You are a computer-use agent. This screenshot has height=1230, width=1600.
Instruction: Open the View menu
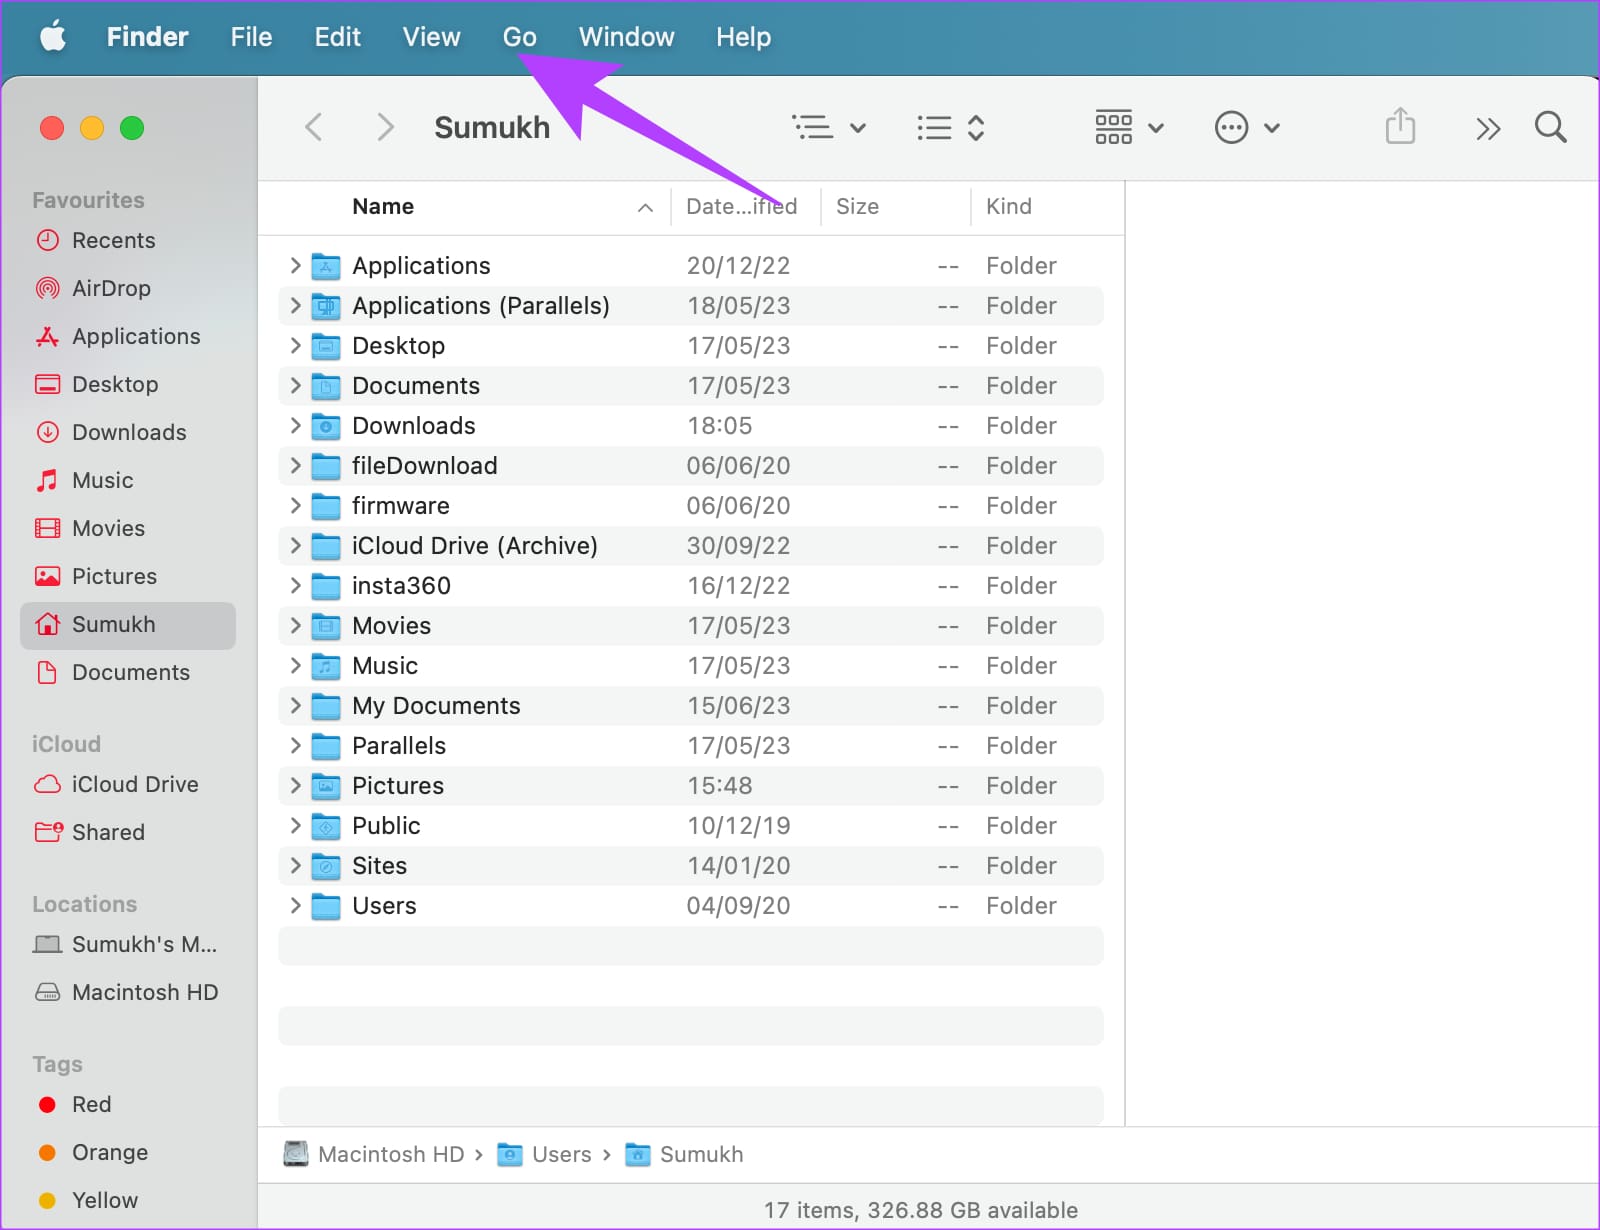coord(431,37)
